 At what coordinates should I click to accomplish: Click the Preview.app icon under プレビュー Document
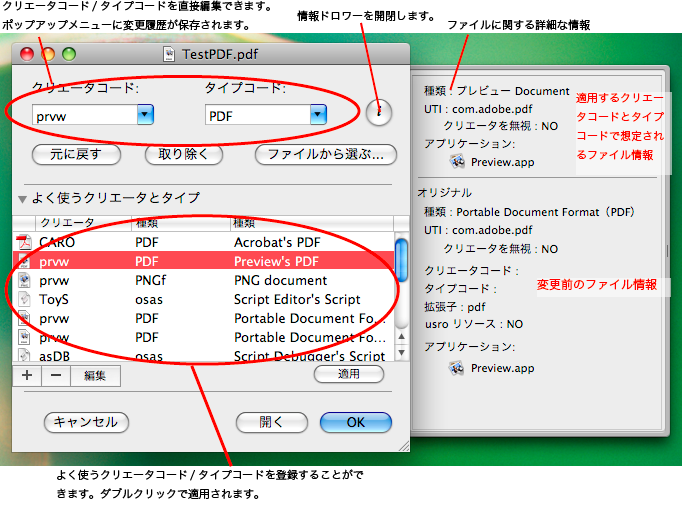coord(457,161)
